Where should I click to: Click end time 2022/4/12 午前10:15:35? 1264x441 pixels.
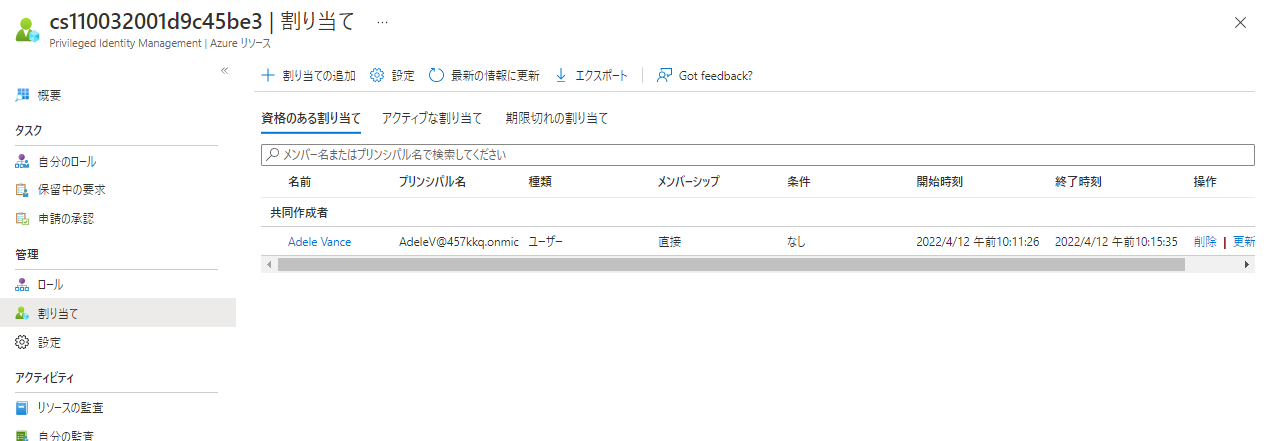(x=1116, y=241)
